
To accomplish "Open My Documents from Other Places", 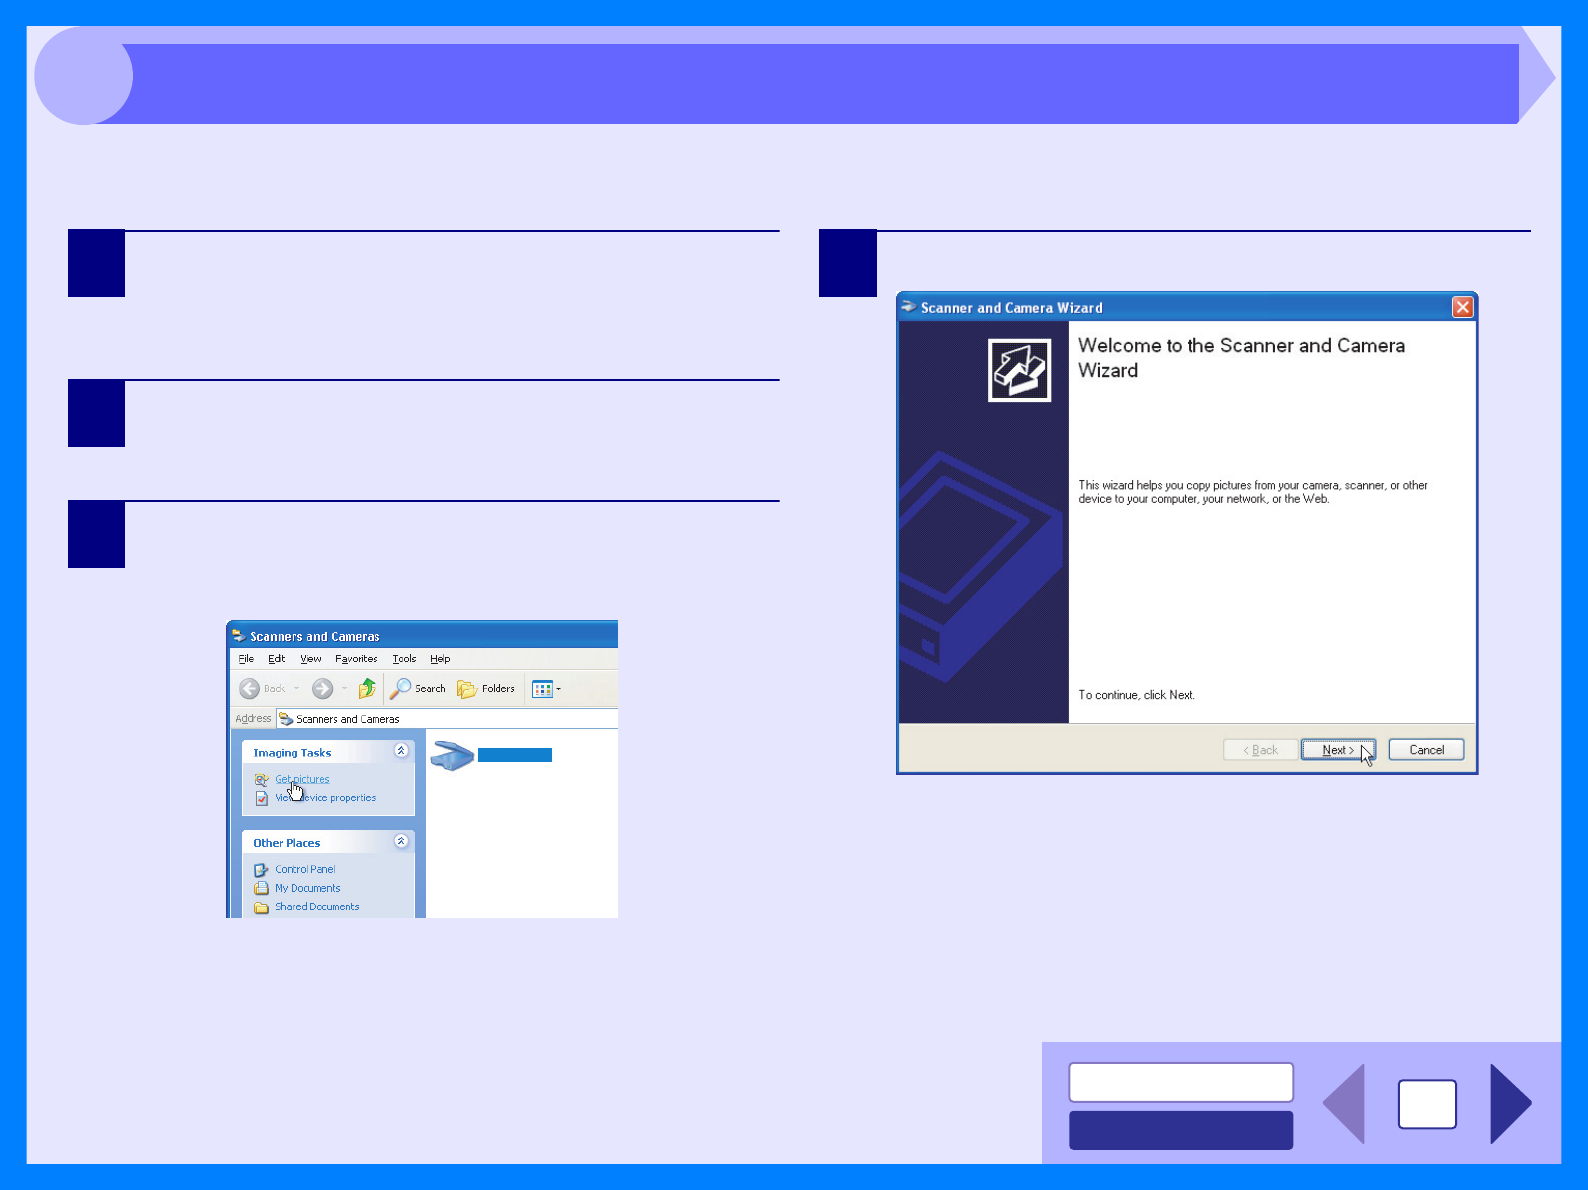I will (308, 888).
